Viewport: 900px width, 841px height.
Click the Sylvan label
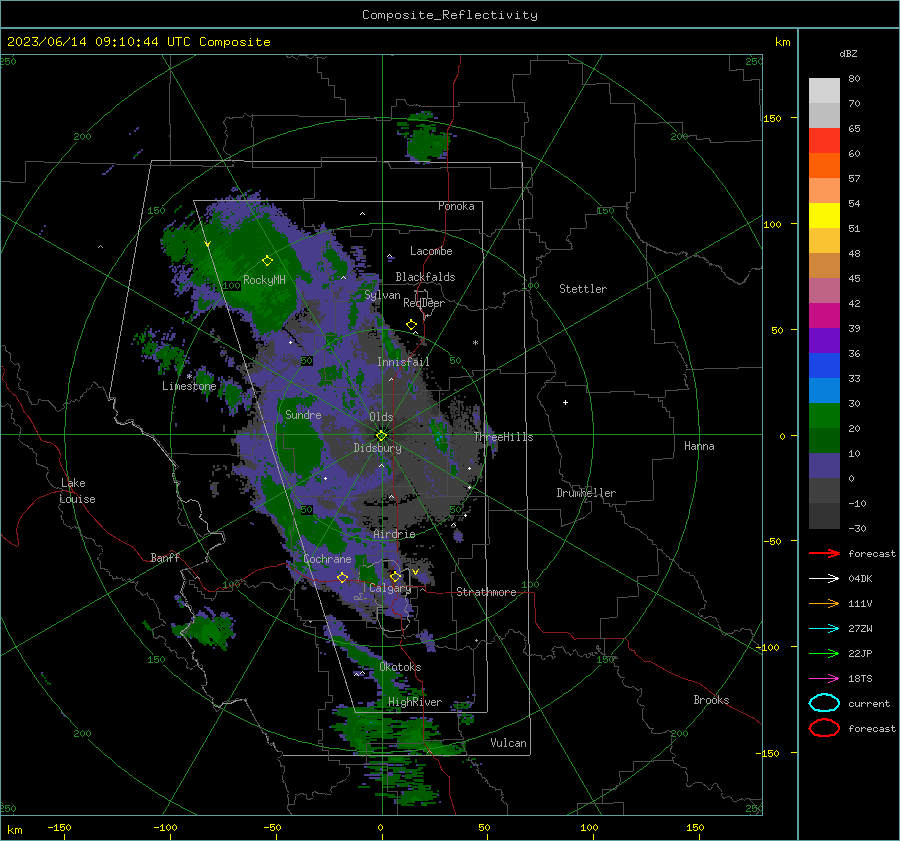382,295
